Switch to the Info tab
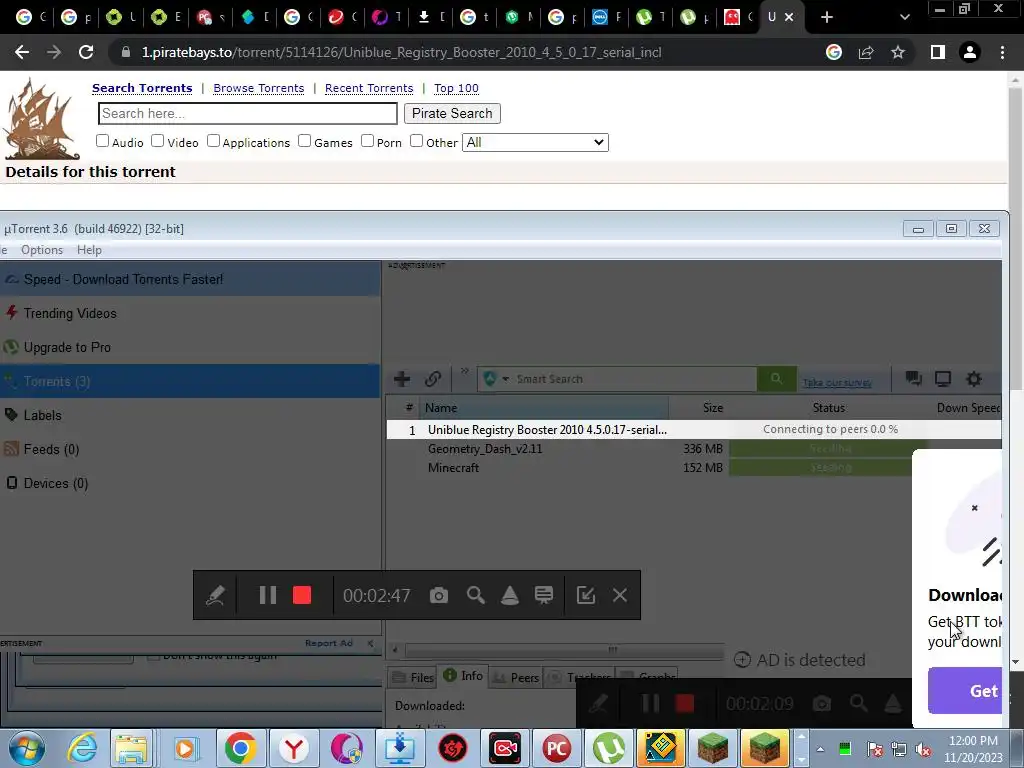 (x=463, y=676)
